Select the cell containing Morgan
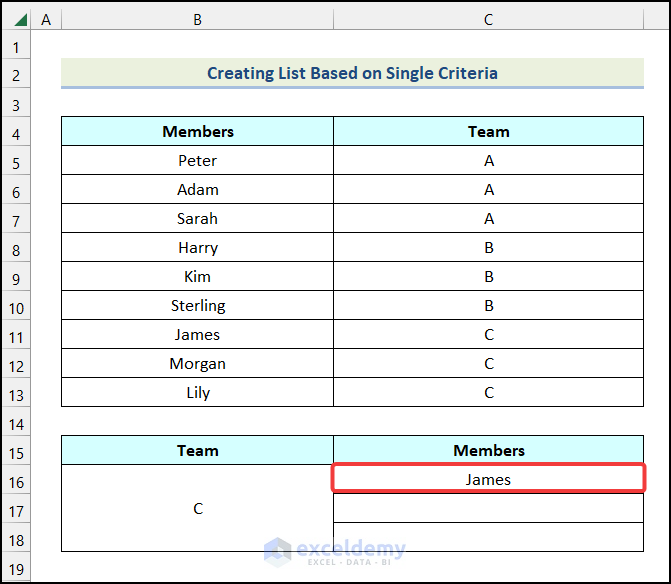Screen dimensions: 671x584 point(197,364)
